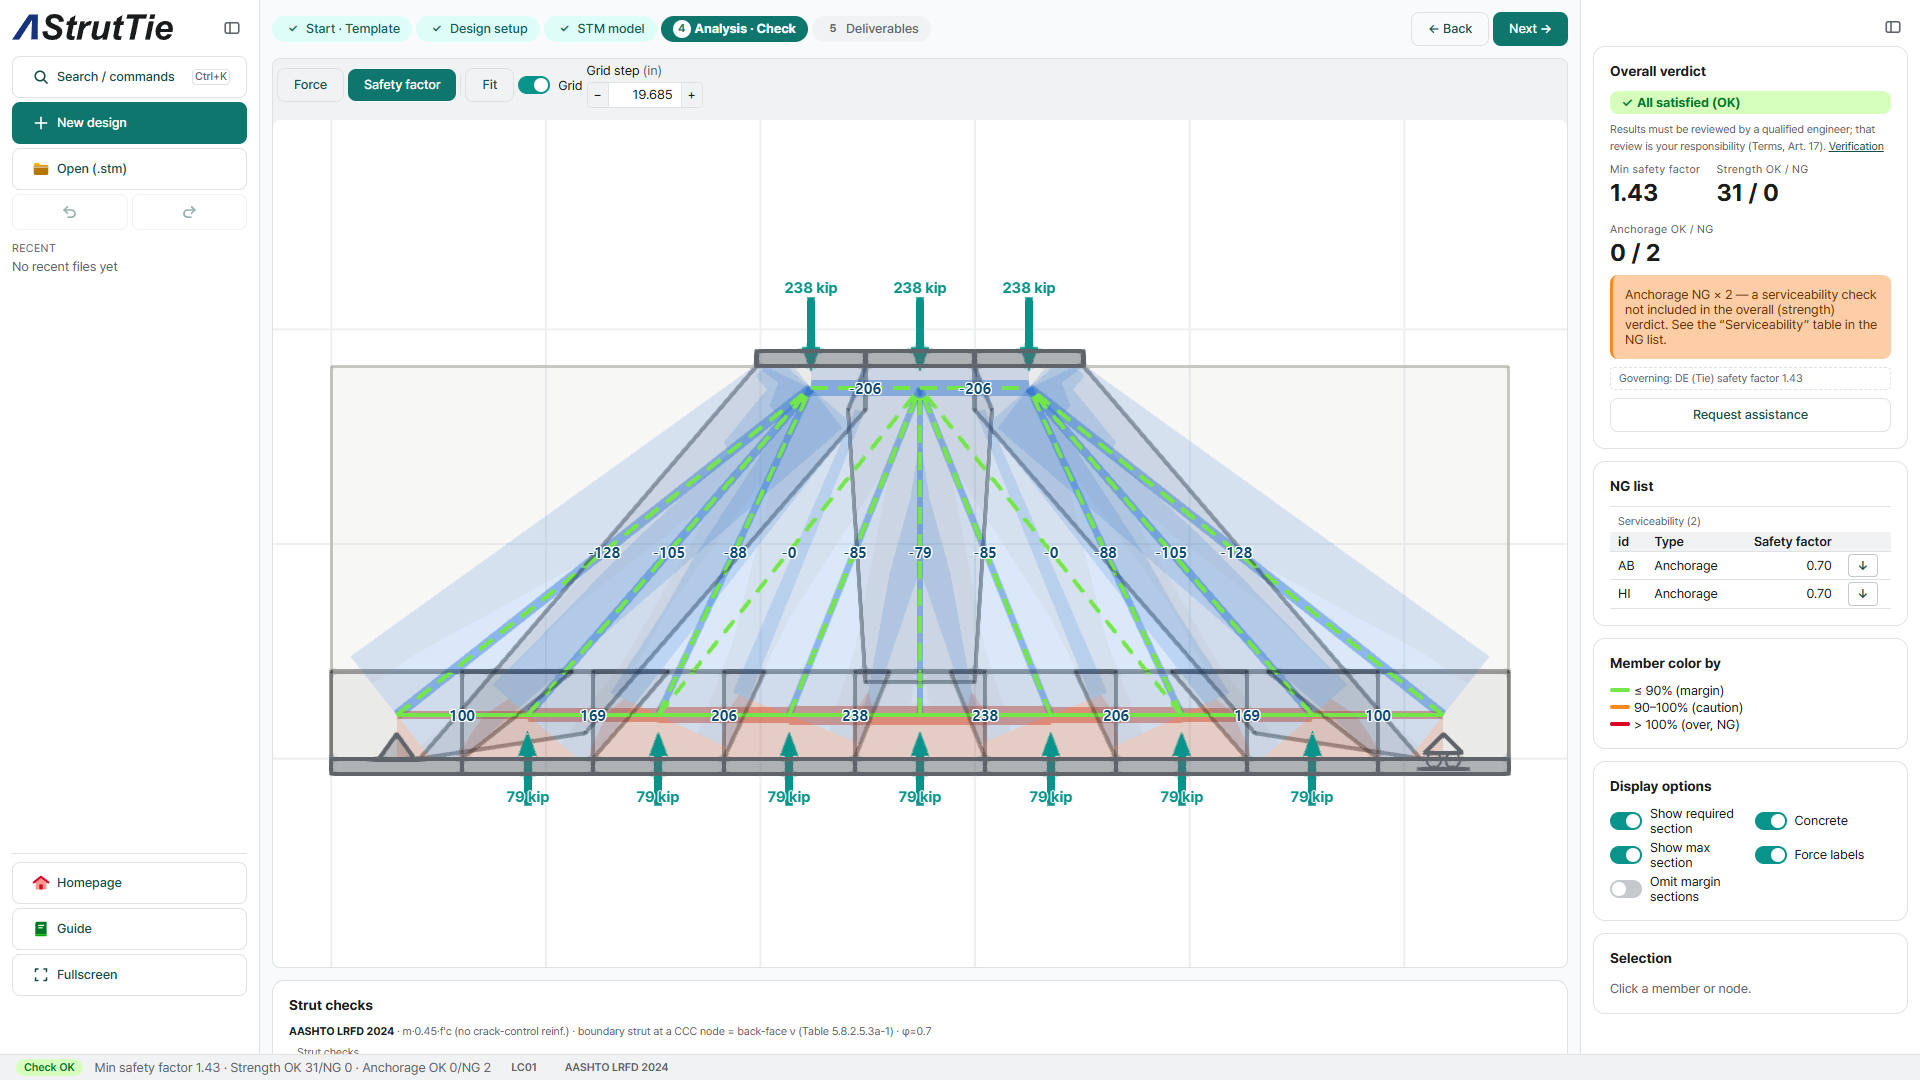Click the Next button

click(1530, 29)
